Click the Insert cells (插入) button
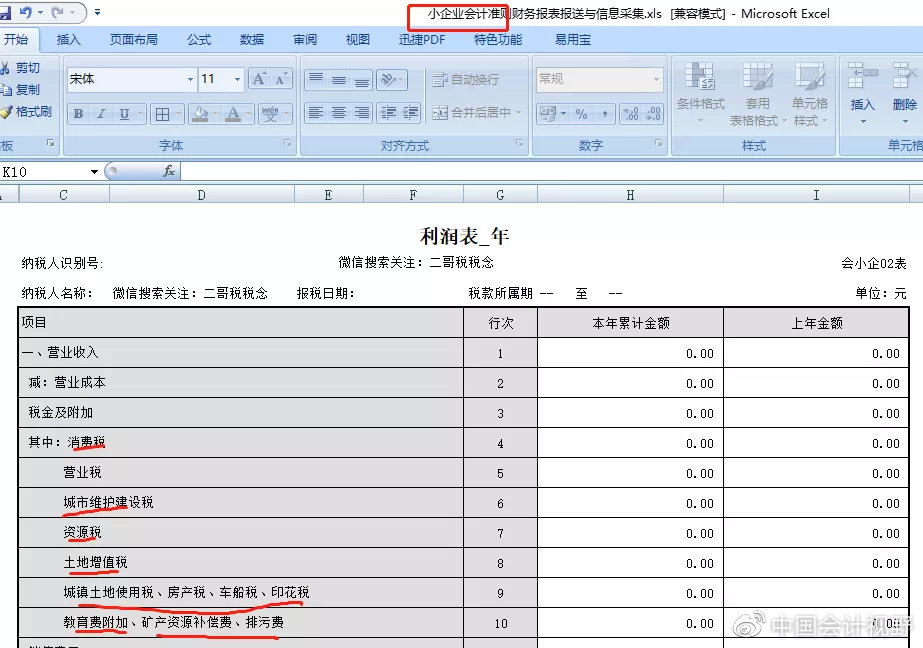Image resolution: width=923 pixels, height=648 pixels. pos(862,94)
